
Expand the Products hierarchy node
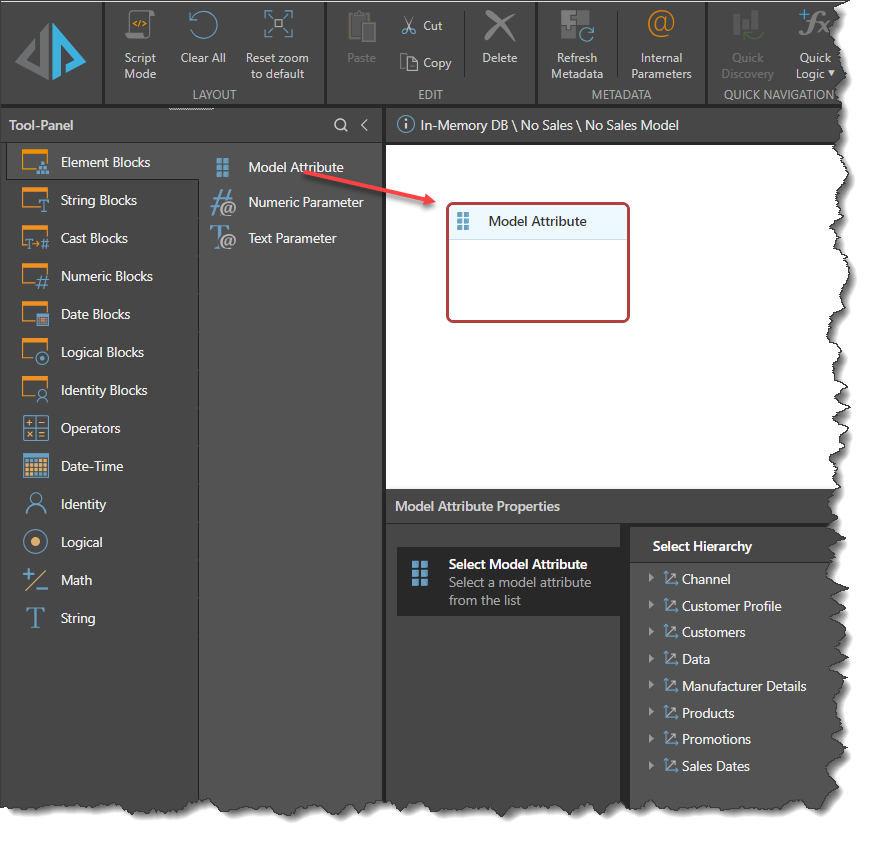pyautogui.click(x=652, y=713)
